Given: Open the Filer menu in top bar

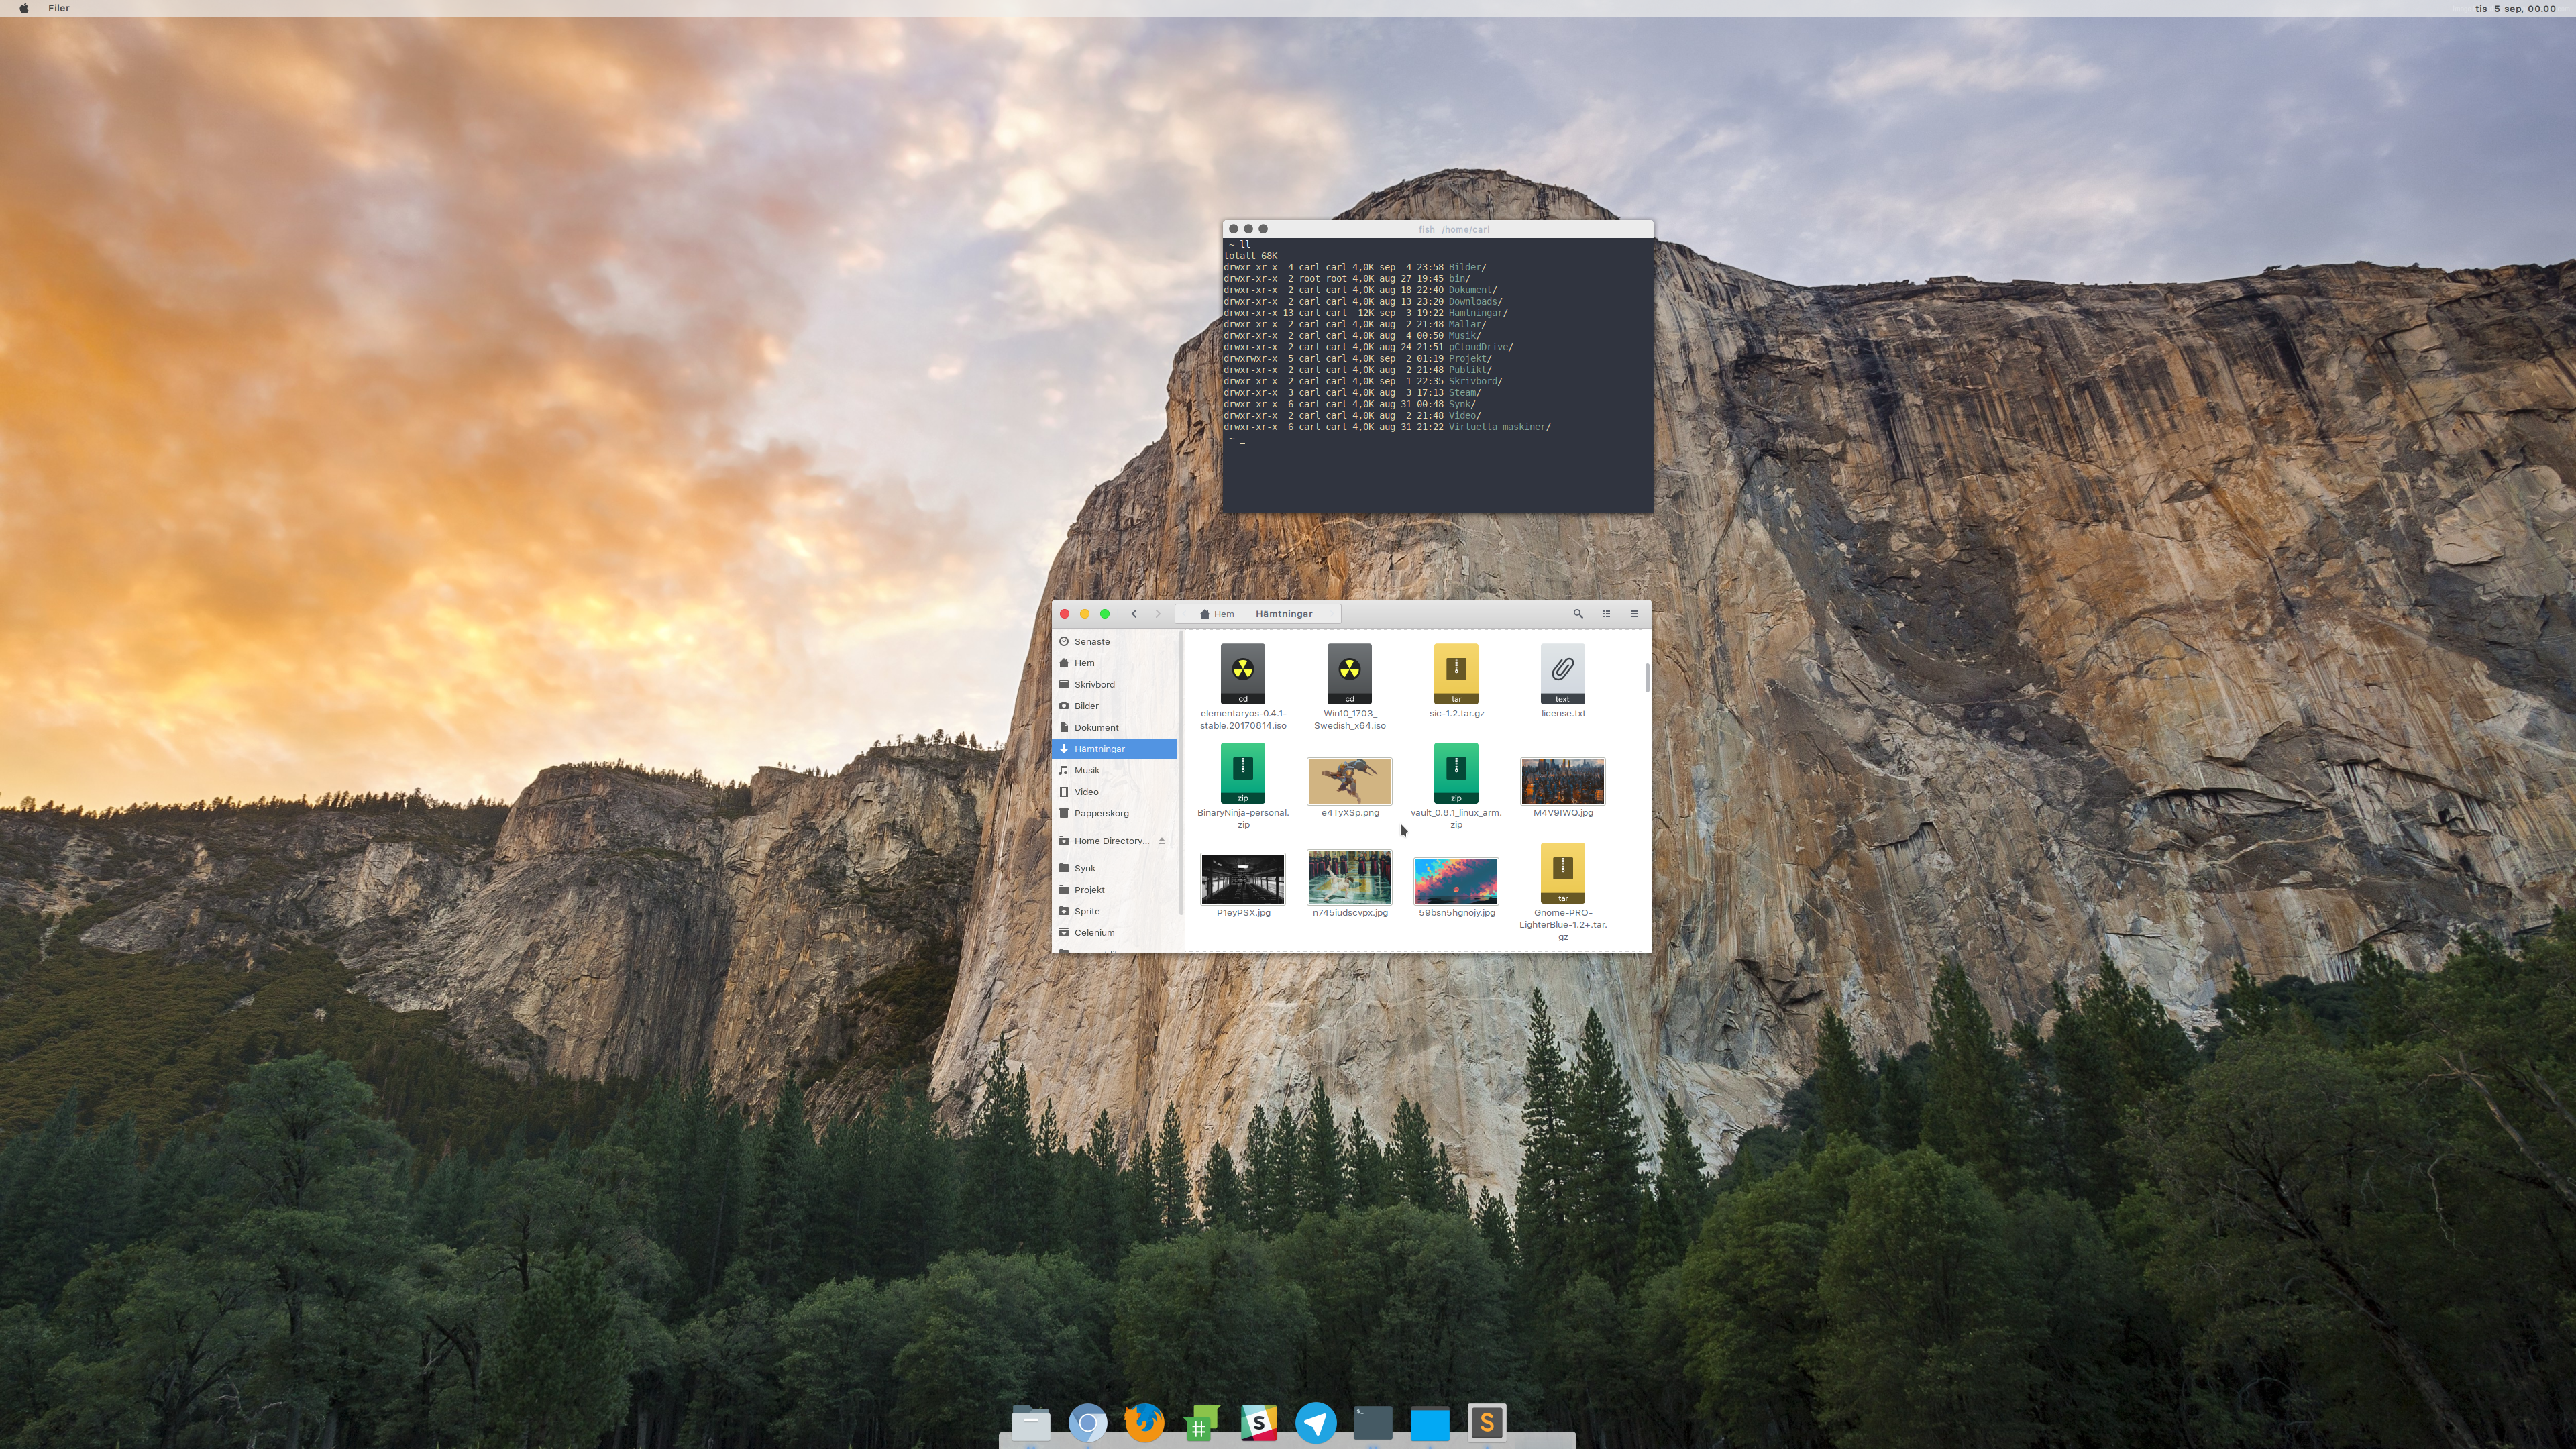Looking at the screenshot, I should [x=59, y=8].
